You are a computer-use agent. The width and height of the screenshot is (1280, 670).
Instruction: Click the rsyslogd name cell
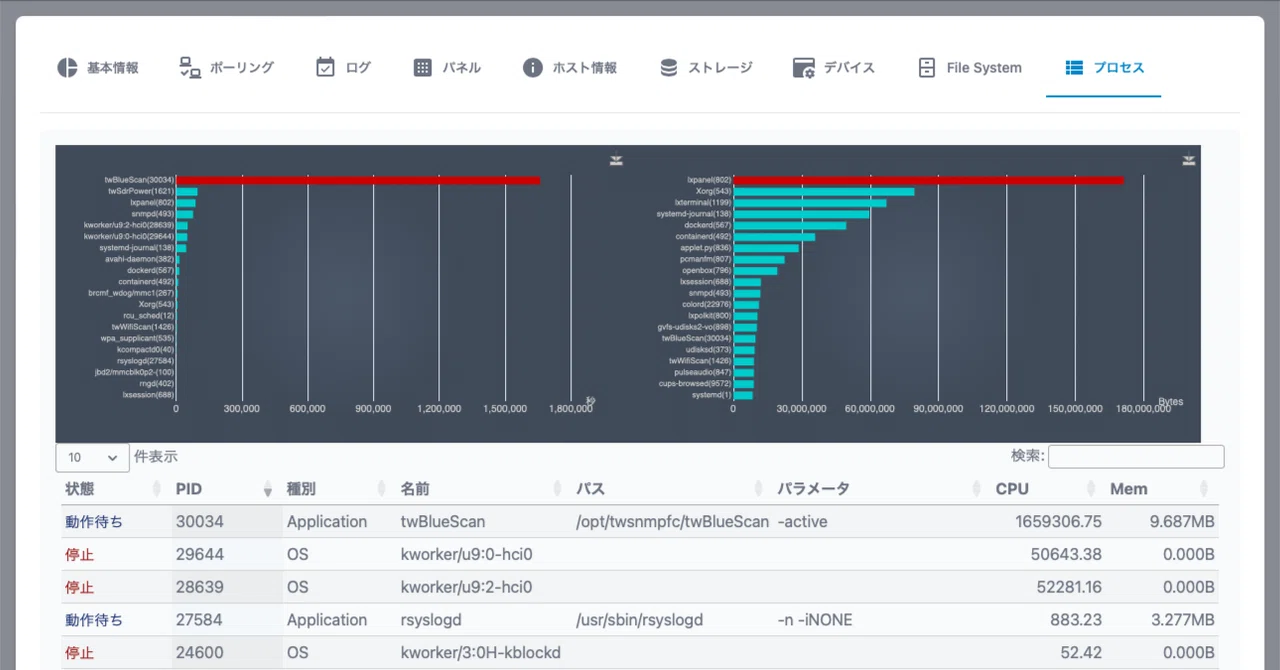(431, 620)
